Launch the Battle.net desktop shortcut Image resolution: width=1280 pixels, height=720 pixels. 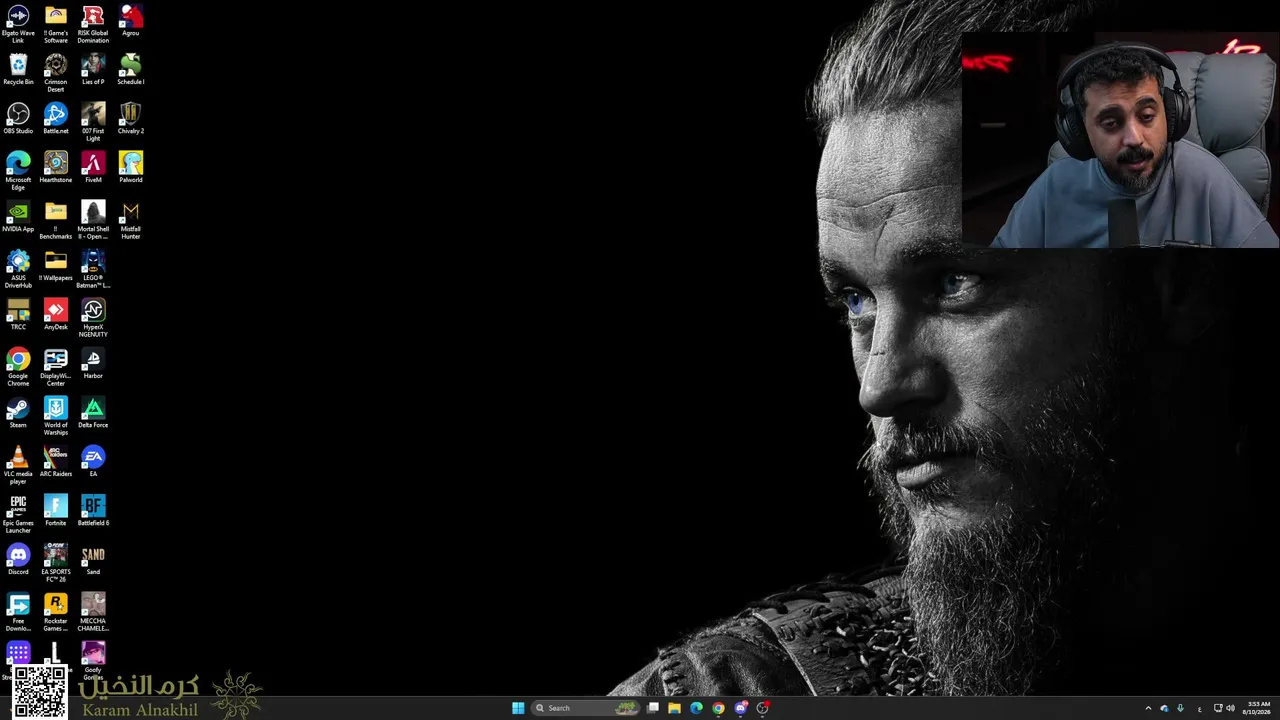(56, 119)
